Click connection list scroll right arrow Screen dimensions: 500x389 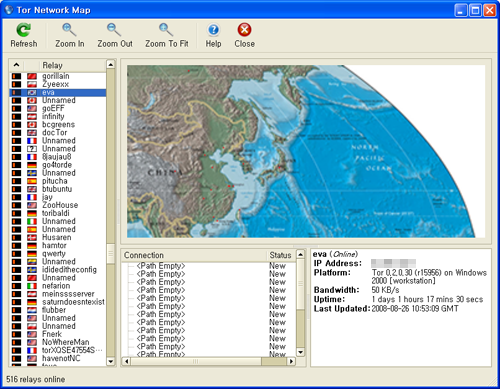click(x=291, y=361)
